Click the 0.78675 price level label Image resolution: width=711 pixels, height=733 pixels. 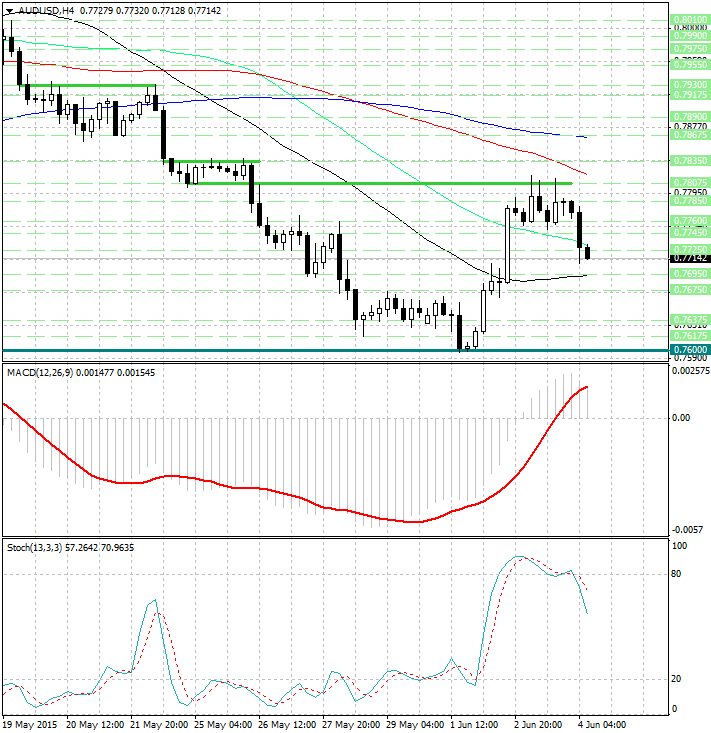tap(690, 135)
